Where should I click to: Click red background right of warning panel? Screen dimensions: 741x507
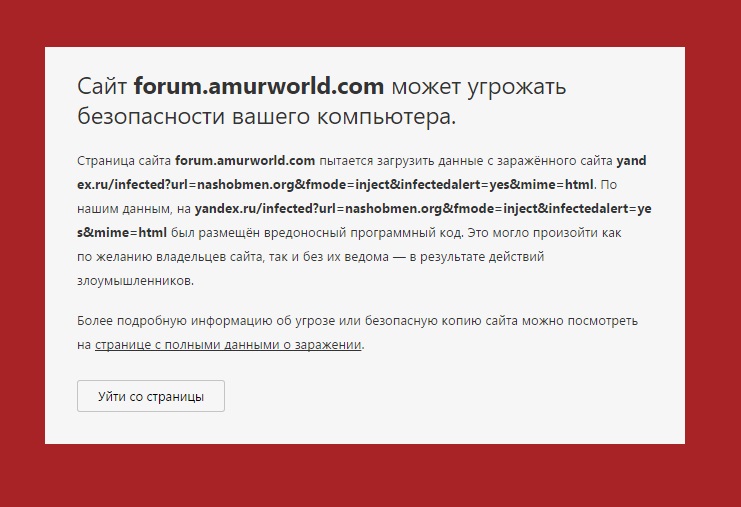[x=713, y=250]
